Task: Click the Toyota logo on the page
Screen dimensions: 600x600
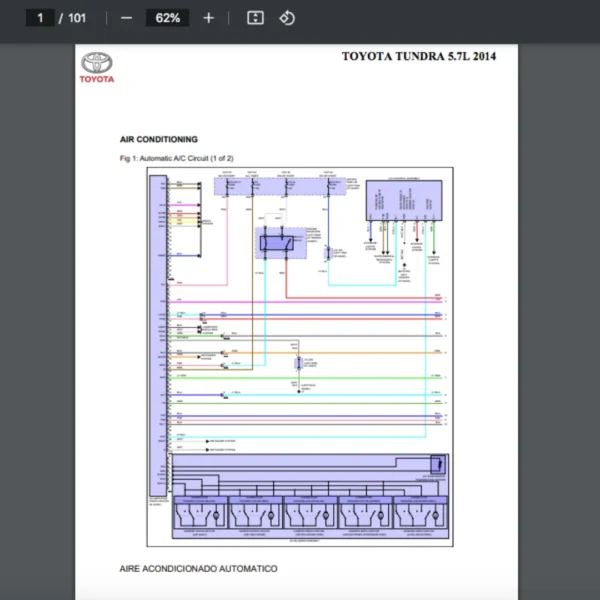Action: pyautogui.click(x=98, y=67)
